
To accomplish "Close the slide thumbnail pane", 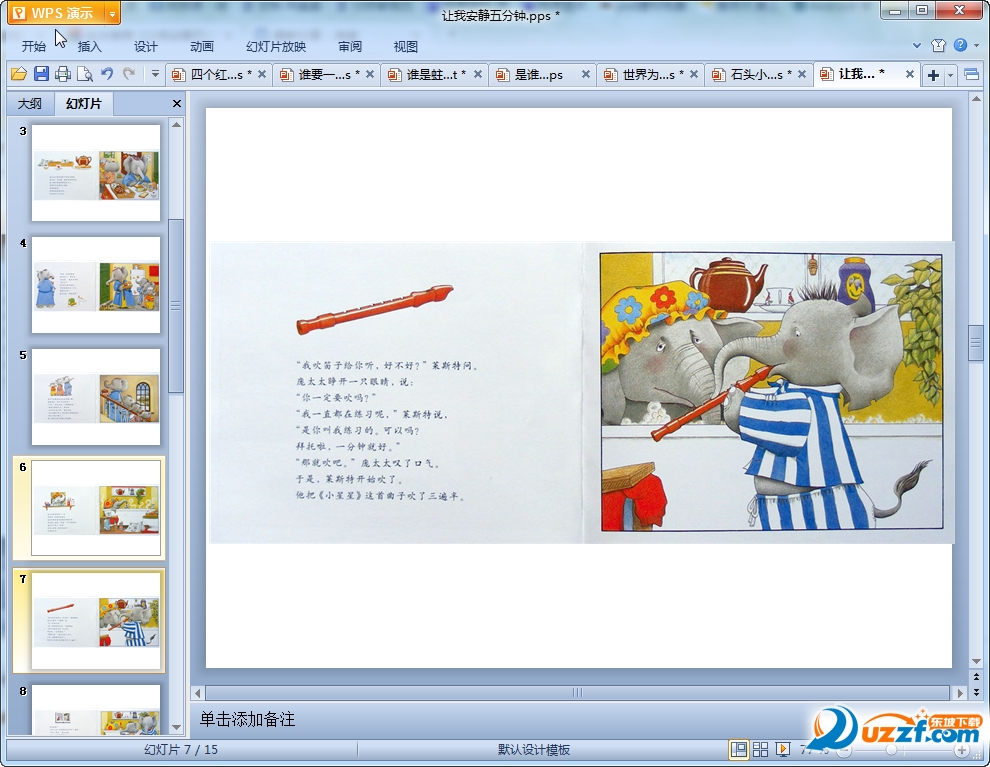I will [x=177, y=104].
